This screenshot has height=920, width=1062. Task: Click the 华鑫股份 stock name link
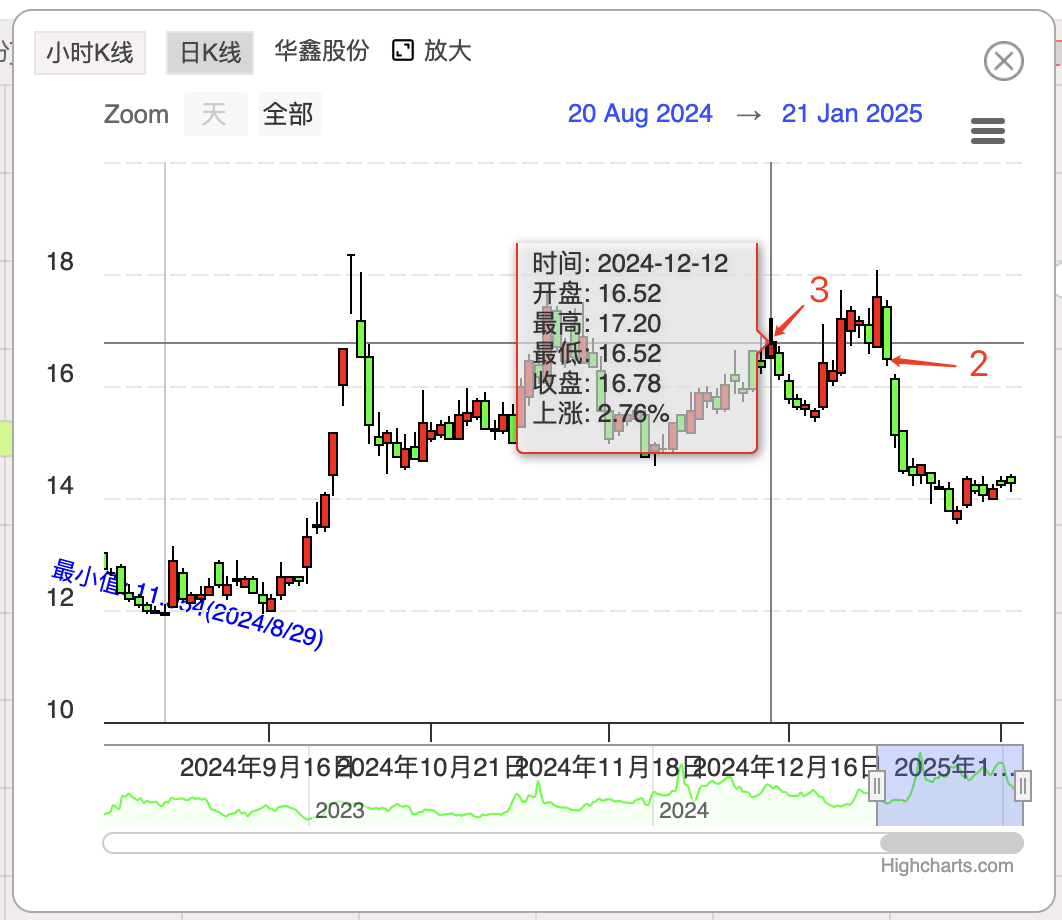pyautogui.click(x=322, y=51)
